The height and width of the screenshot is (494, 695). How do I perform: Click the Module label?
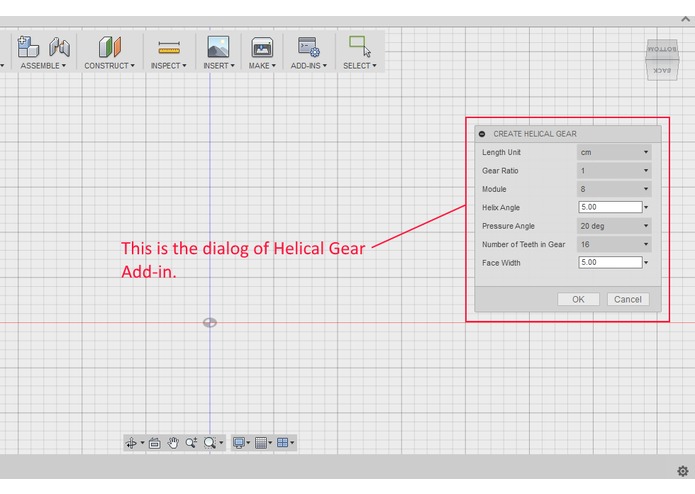coord(494,189)
